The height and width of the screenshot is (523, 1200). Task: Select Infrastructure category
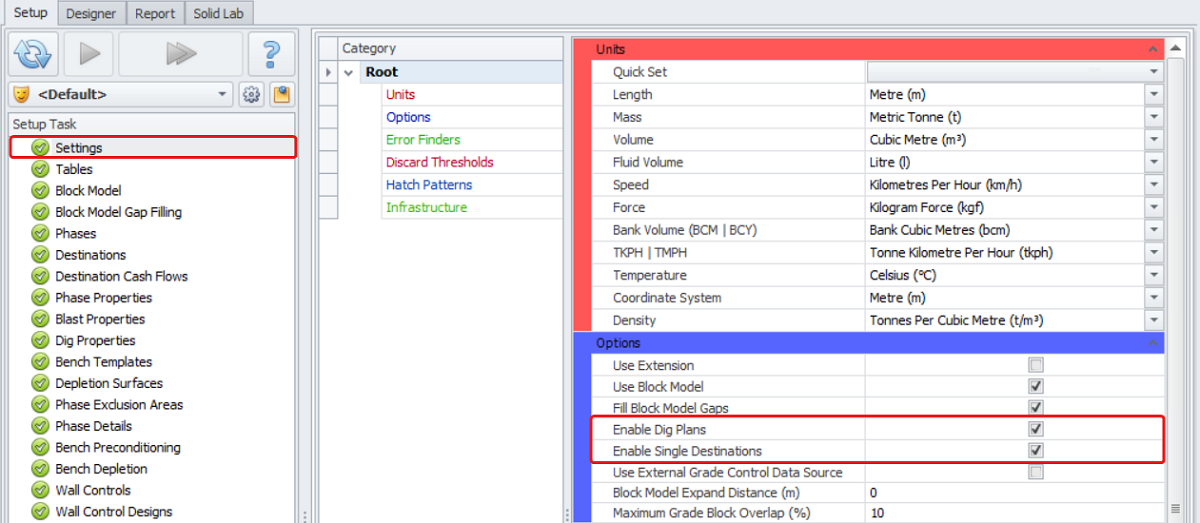[426, 207]
